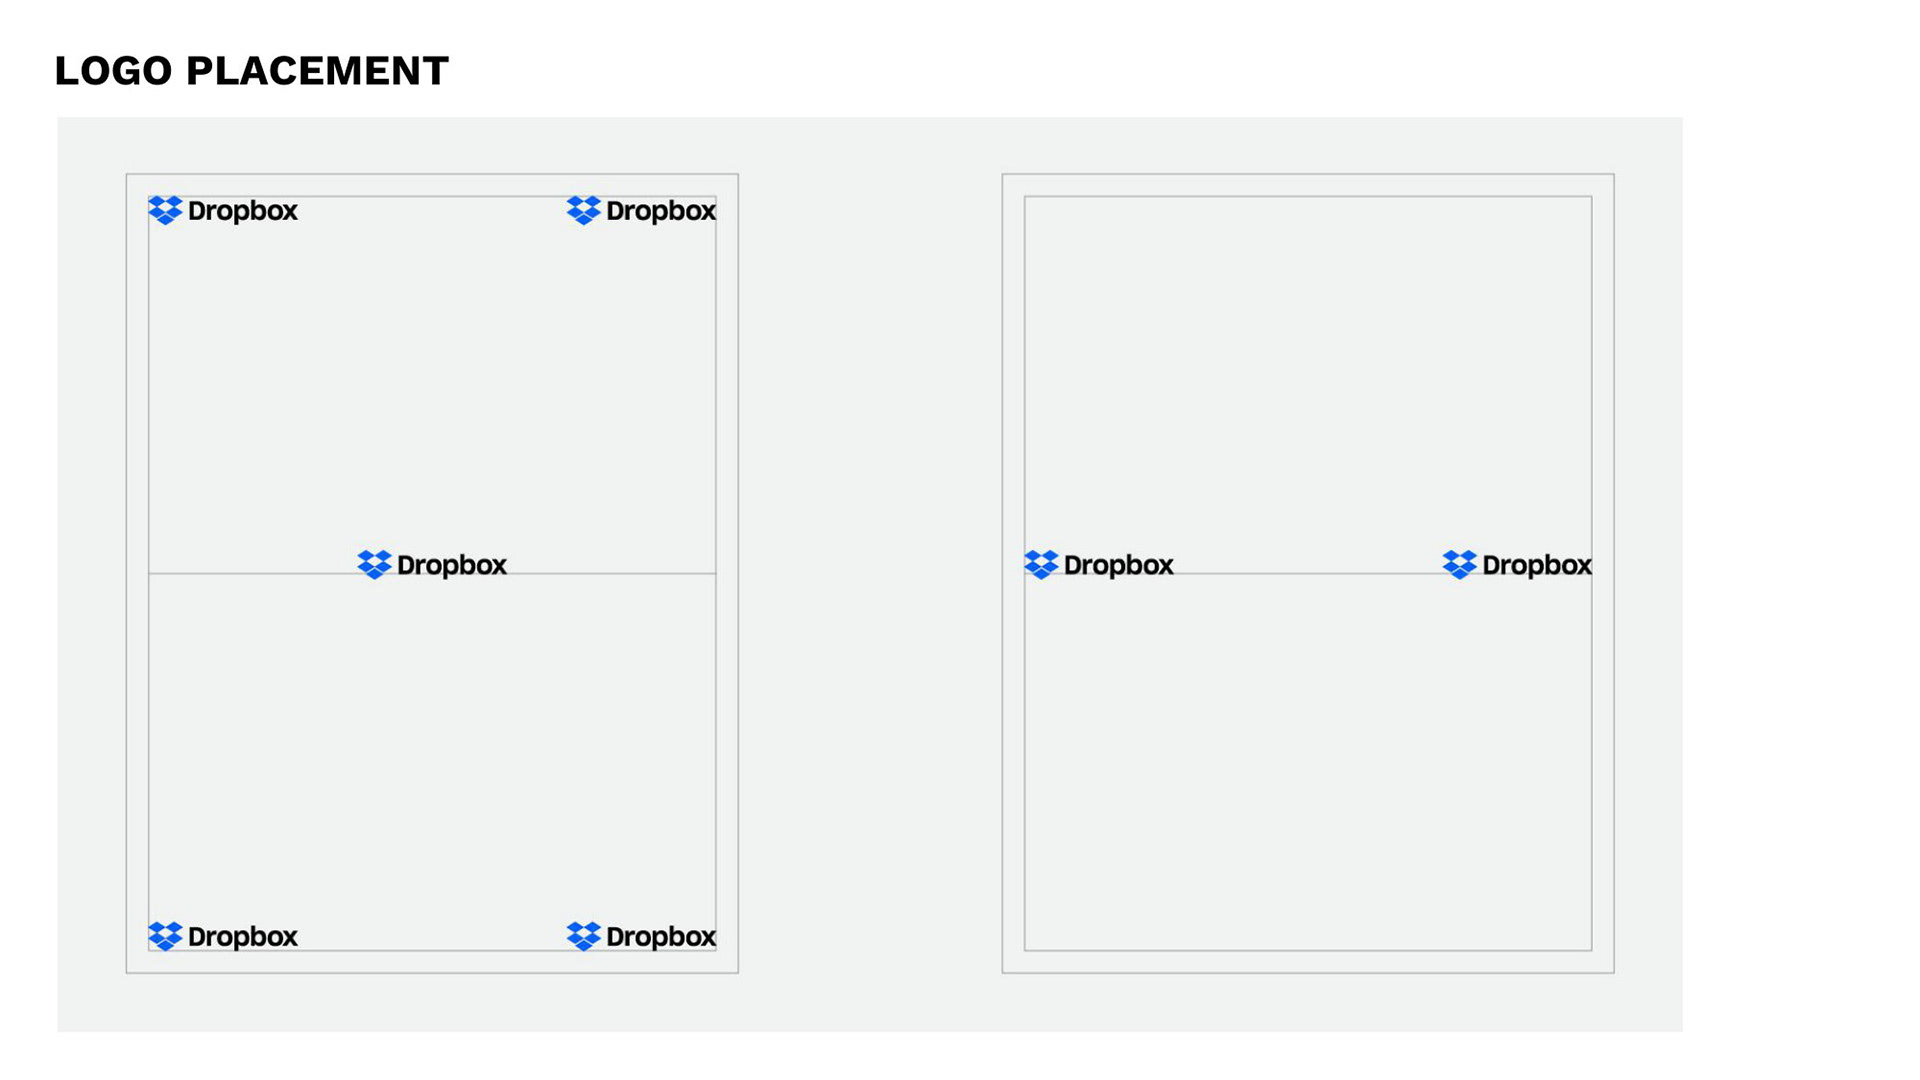Click the bottom-left Dropbox glyph on left page
The image size is (1920, 1080).
click(165, 936)
